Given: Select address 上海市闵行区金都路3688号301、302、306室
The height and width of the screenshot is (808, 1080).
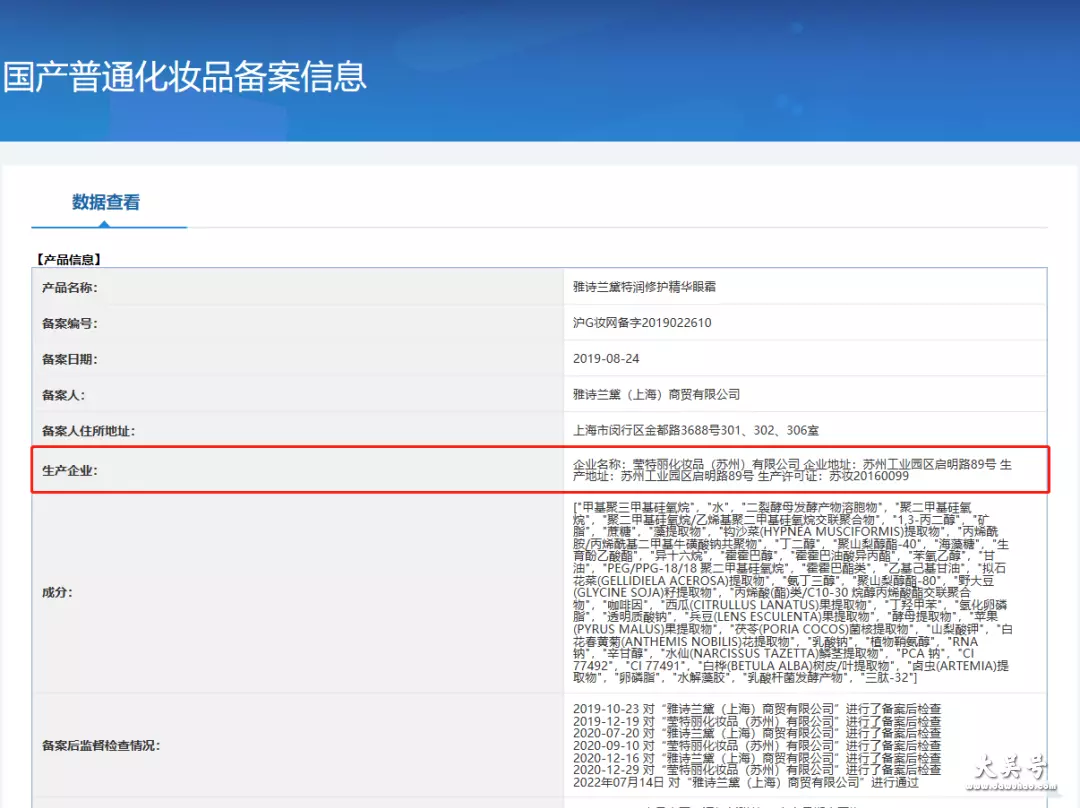Looking at the screenshot, I should pyautogui.click(x=696, y=430).
